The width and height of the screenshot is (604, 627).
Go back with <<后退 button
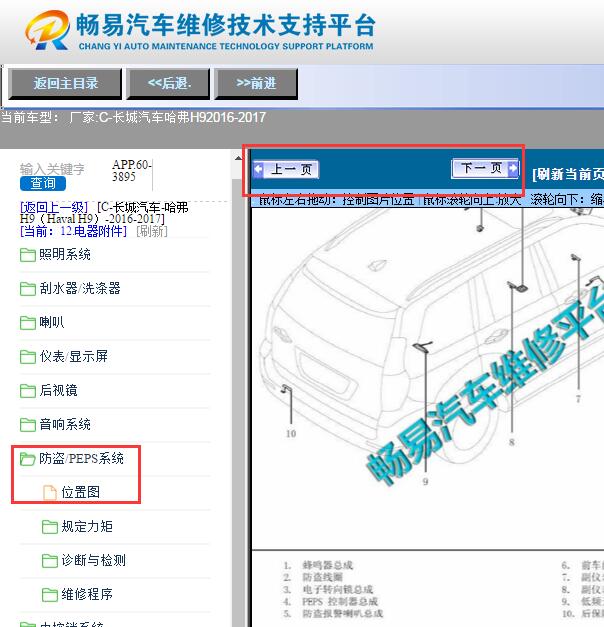pos(168,83)
